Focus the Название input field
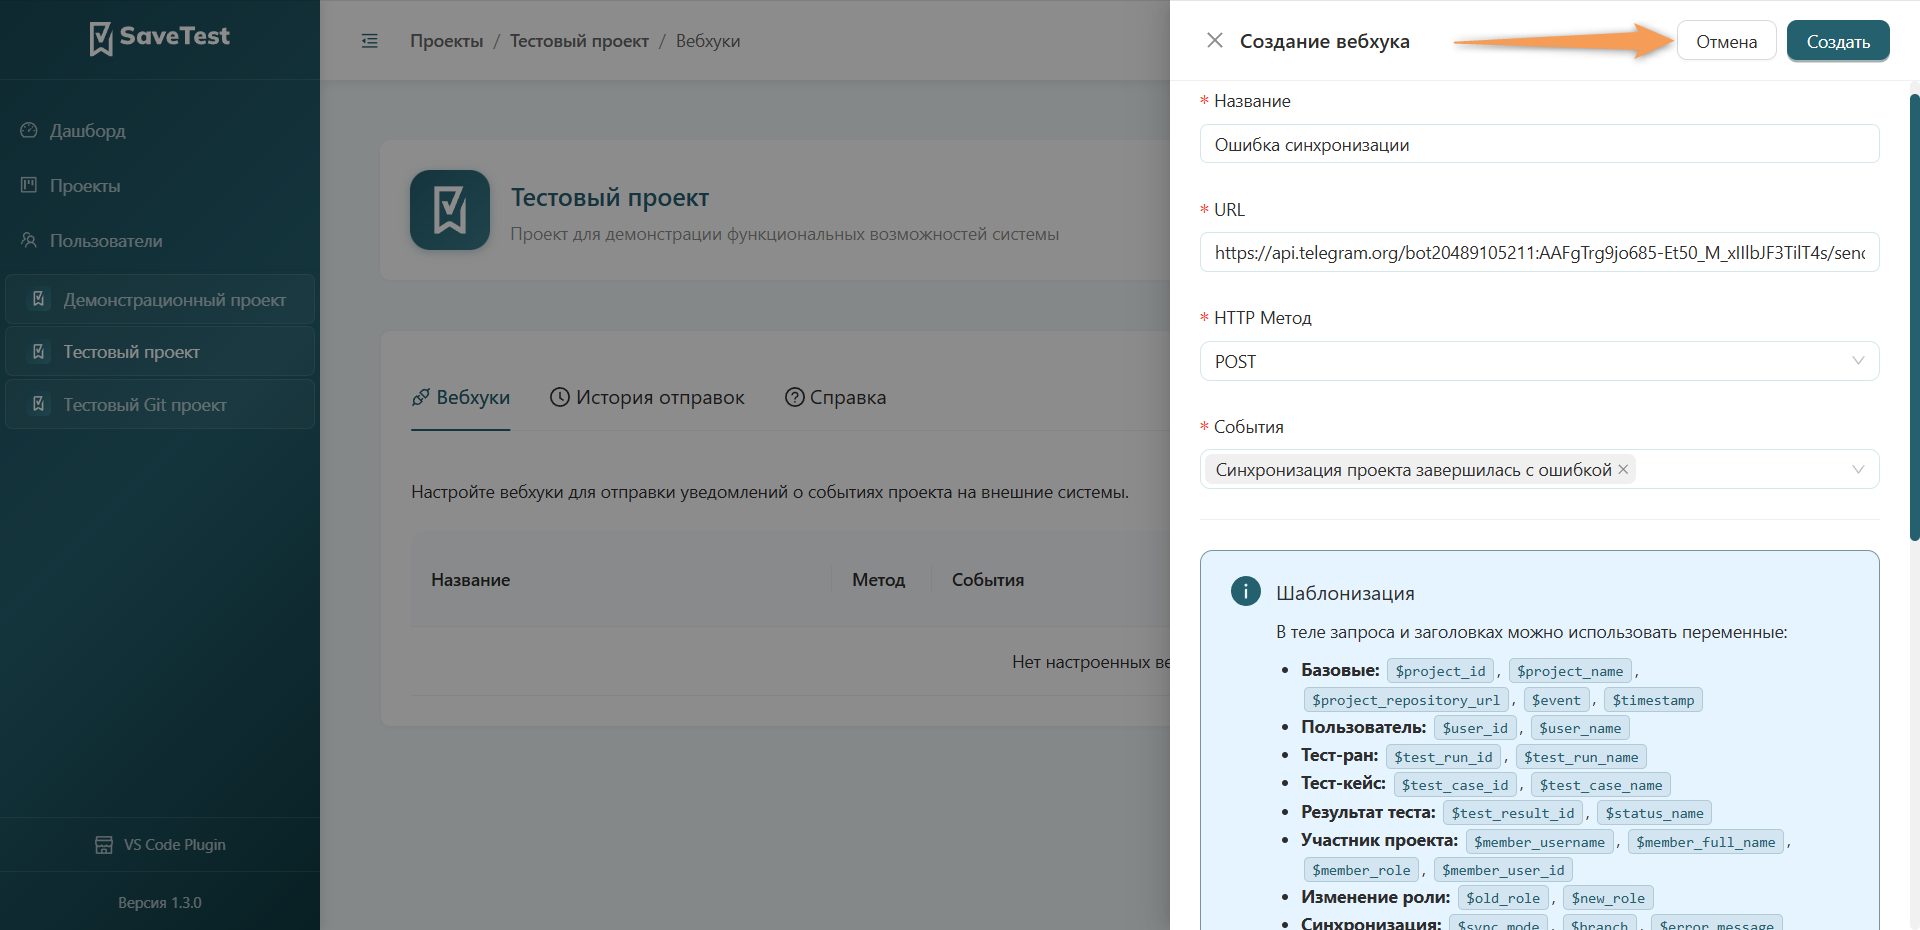This screenshot has height=930, width=1920. (x=1539, y=144)
